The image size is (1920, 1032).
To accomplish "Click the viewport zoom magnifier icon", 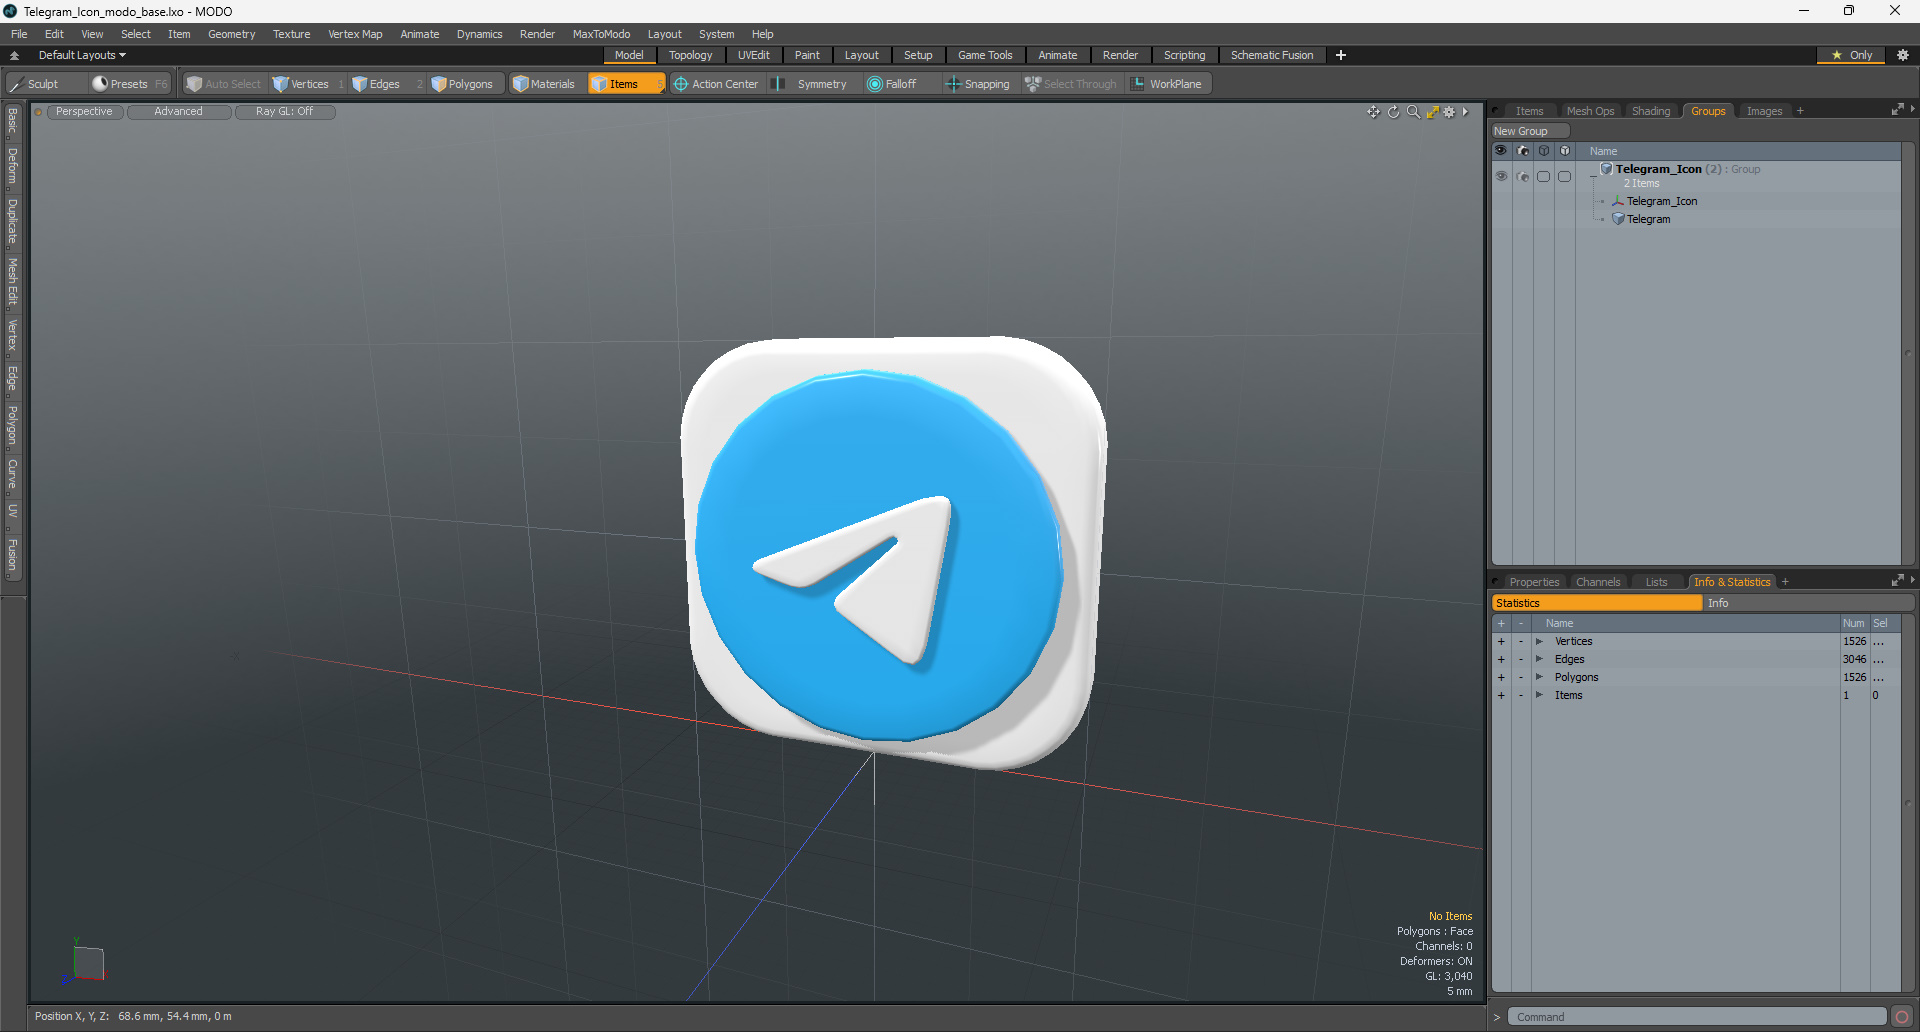I will click(1413, 112).
